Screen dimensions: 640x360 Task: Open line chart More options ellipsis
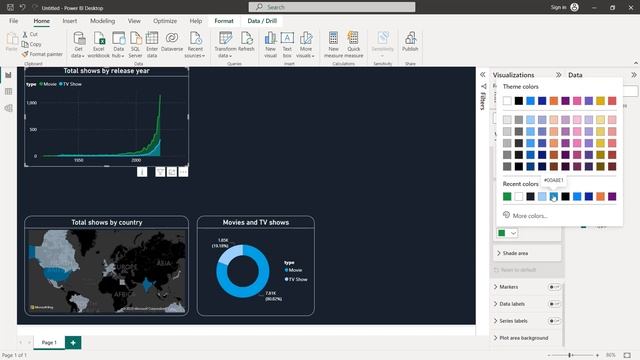[x=183, y=172]
